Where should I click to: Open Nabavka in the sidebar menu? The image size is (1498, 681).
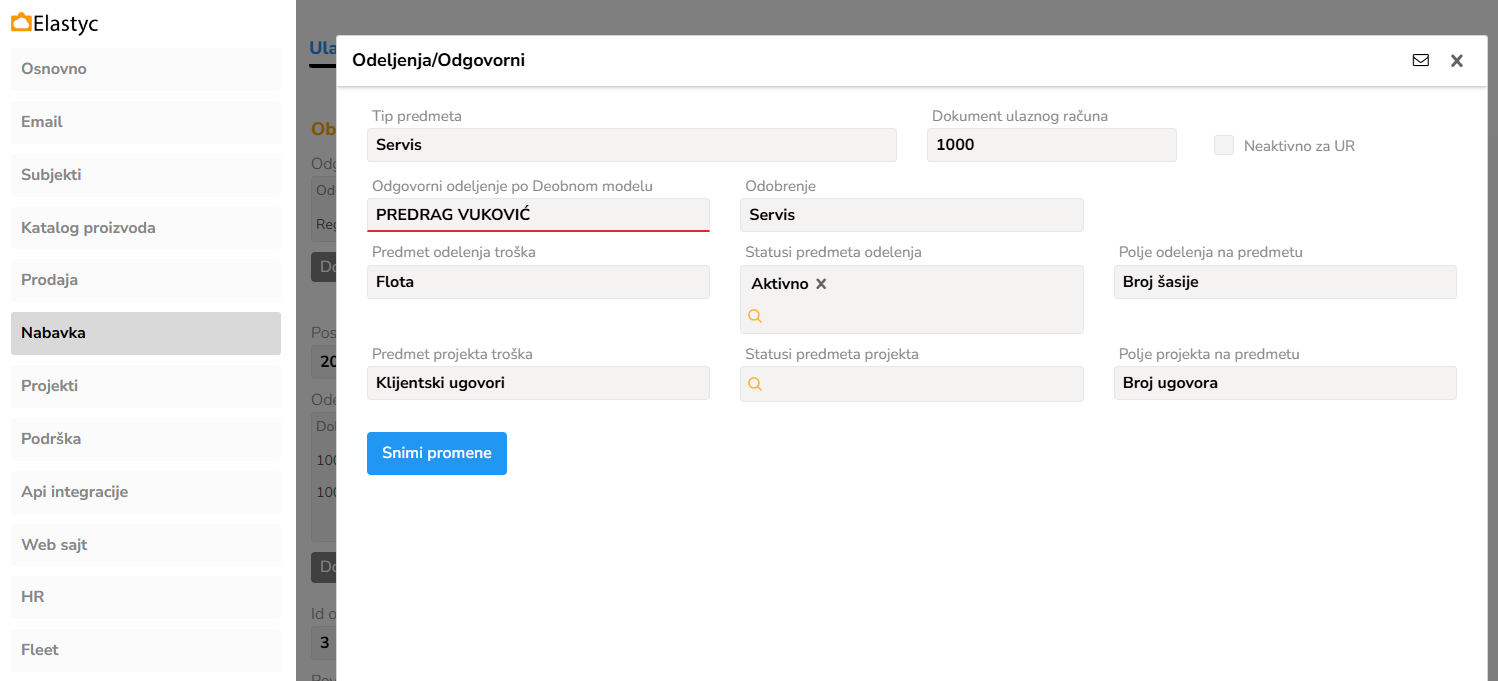click(146, 333)
